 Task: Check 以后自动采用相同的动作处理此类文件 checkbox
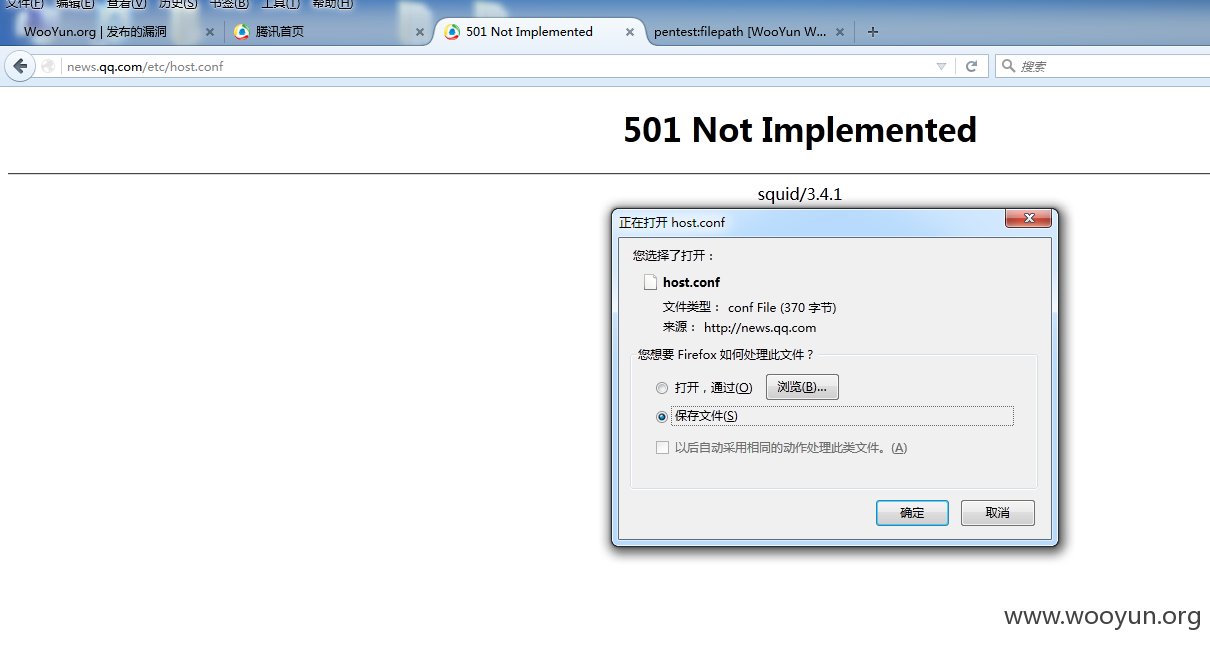(662, 448)
